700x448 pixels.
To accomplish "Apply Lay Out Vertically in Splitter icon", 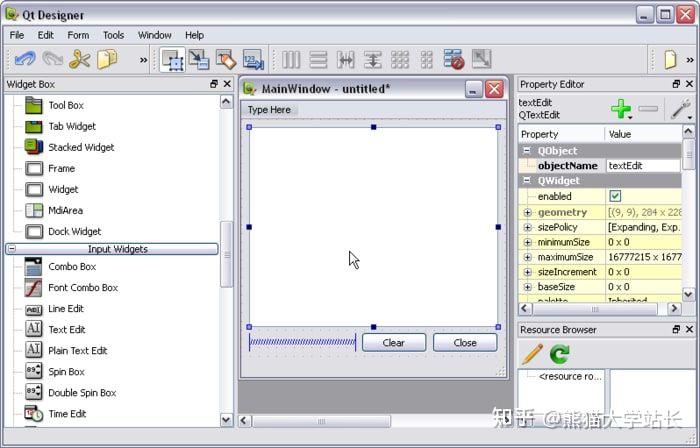I will pos(372,59).
